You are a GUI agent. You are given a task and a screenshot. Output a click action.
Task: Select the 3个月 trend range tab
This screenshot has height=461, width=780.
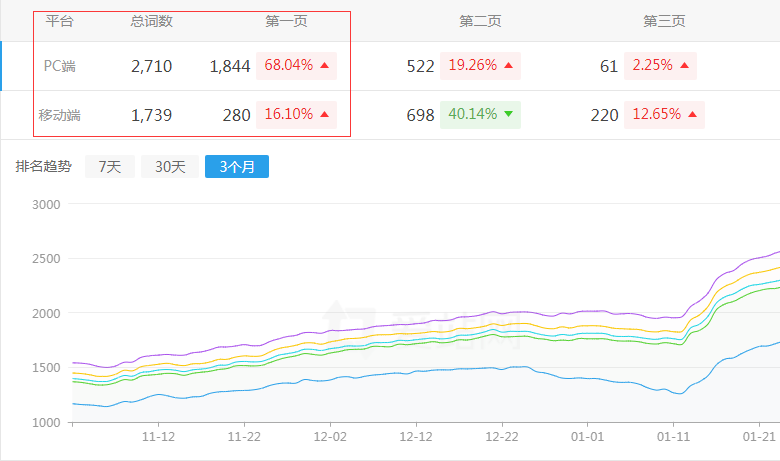236,167
